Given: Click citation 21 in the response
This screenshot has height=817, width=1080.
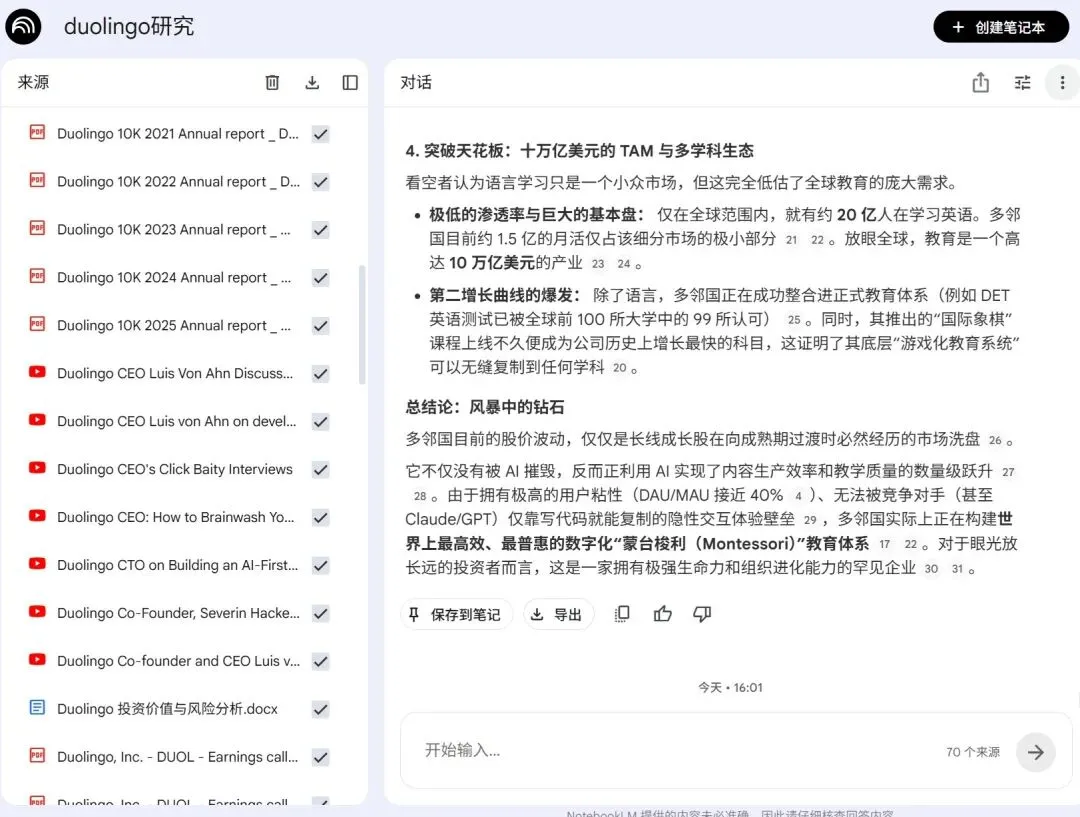Looking at the screenshot, I should point(791,240).
